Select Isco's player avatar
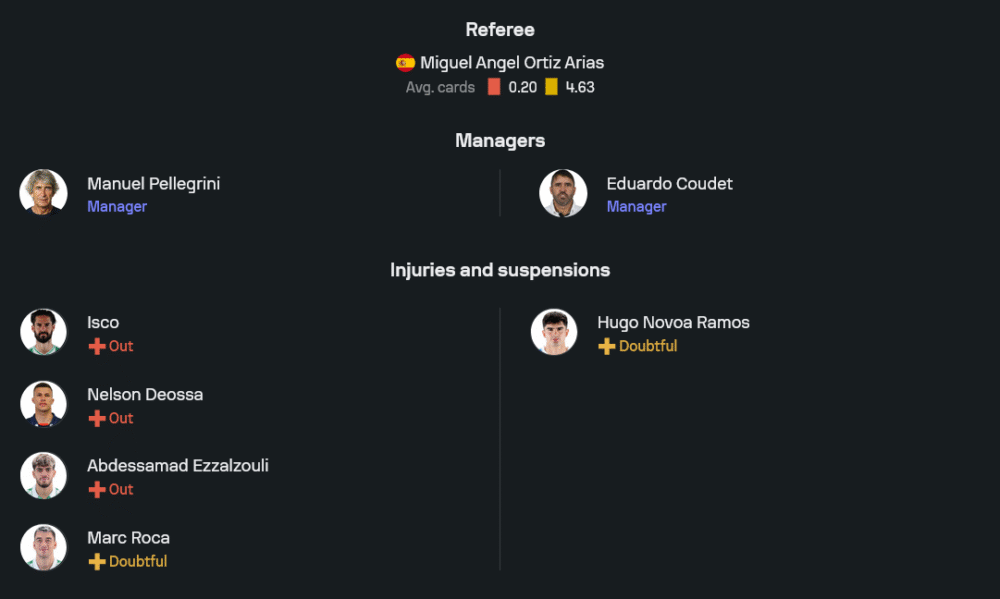The image size is (1000, 599). tap(43, 332)
